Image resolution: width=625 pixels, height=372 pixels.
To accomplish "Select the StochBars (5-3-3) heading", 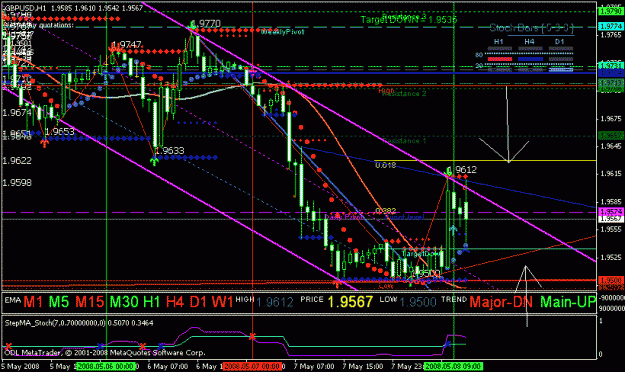I will click(x=532, y=28).
